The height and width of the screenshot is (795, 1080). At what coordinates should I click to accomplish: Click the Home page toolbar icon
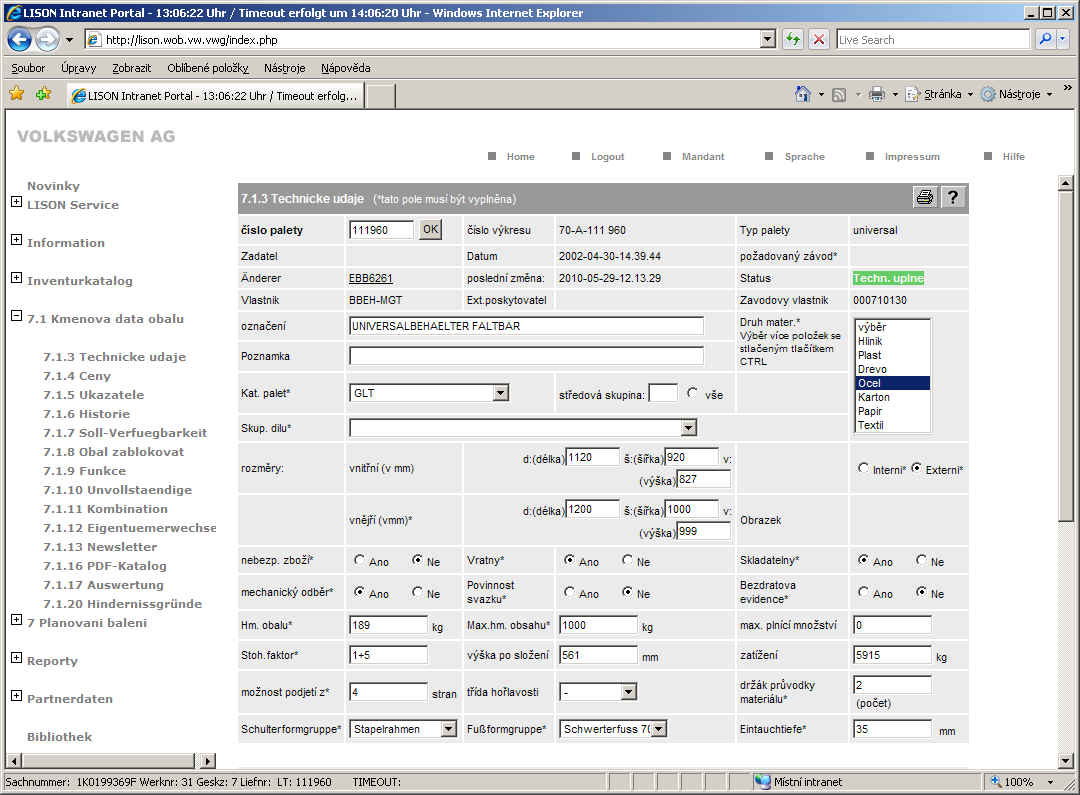tap(802, 94)
